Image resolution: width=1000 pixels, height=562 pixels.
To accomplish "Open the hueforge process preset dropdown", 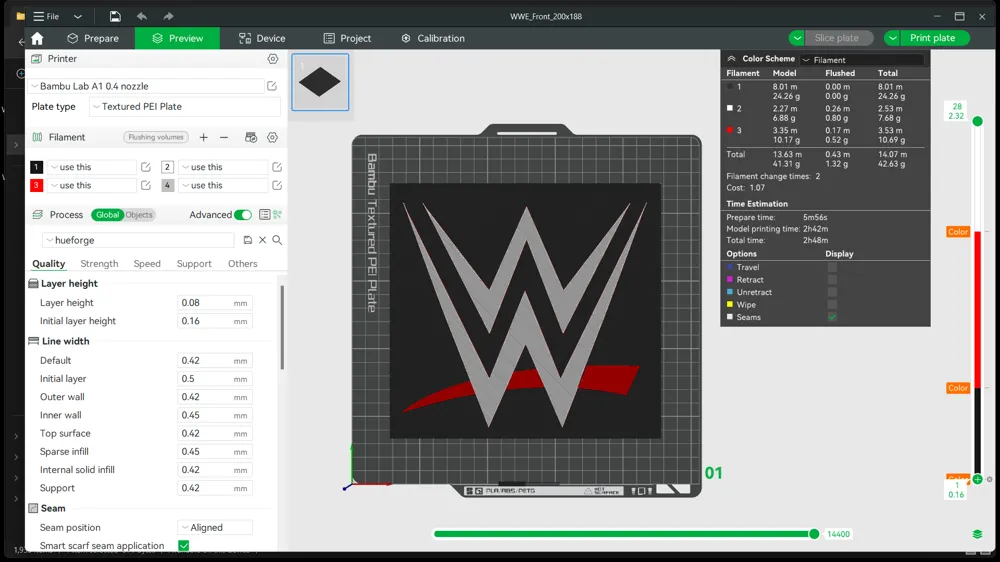I will click(x=139, y=240).
